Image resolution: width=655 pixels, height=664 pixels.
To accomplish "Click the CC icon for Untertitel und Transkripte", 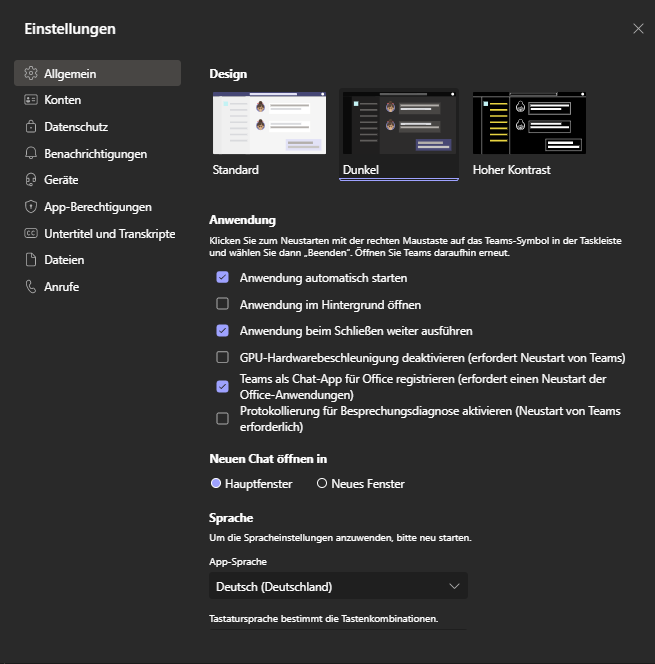I will coord(31,233).
